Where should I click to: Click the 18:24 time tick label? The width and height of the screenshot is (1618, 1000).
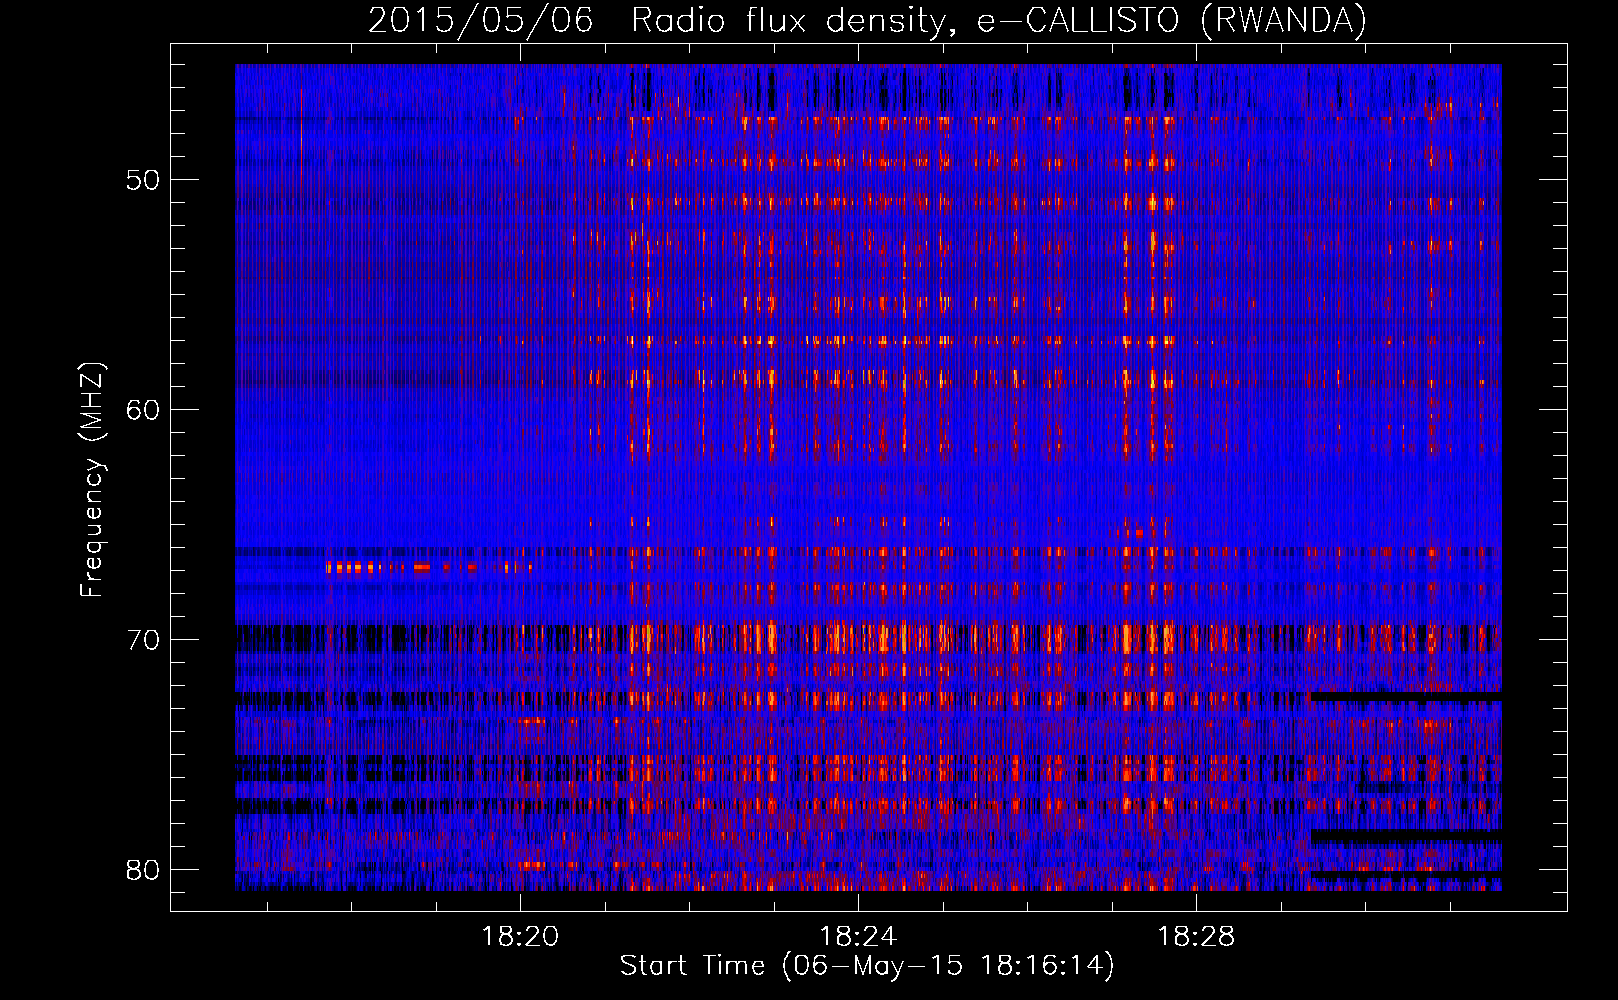pyautogui.click(x=858, y=937)
